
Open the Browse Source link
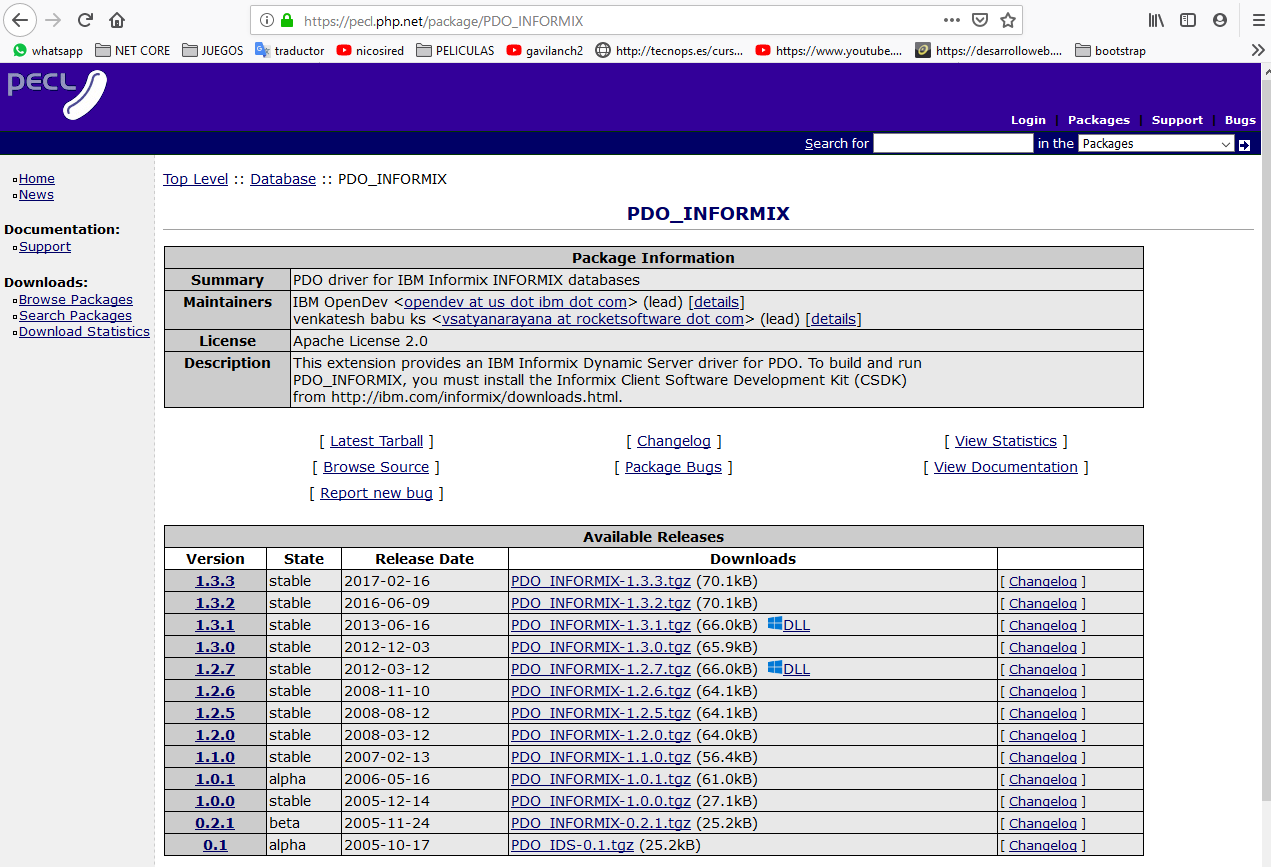(376, 467)
